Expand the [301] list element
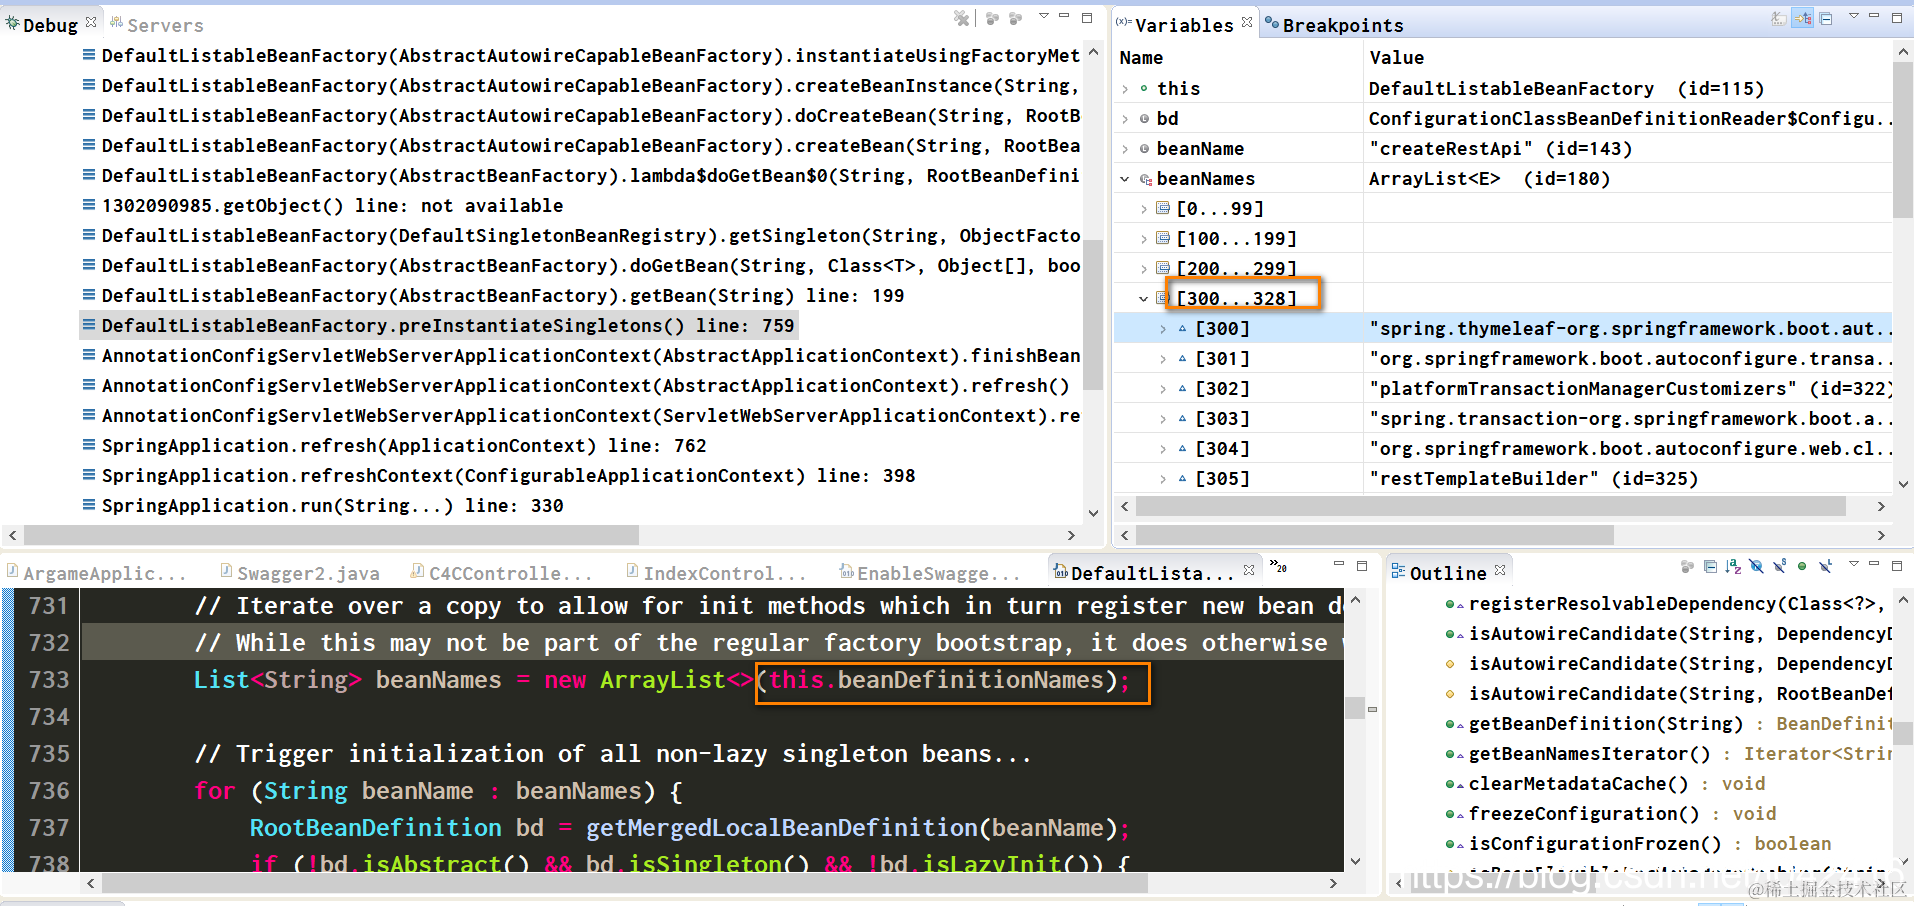The width and height of the screenshot is (1914, 906). pos(1163,359)
